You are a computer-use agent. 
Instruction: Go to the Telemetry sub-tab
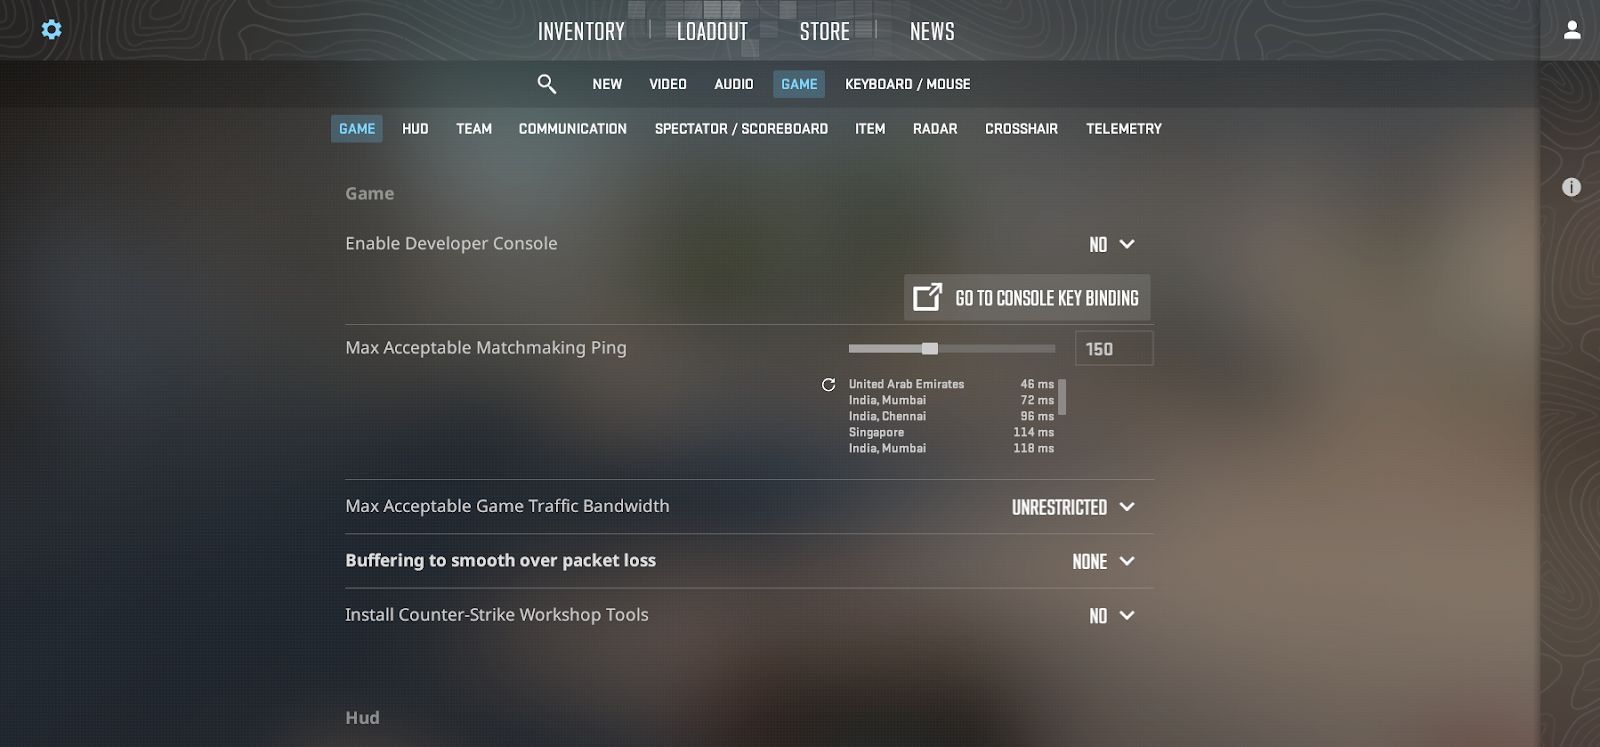click(1124, 129)
